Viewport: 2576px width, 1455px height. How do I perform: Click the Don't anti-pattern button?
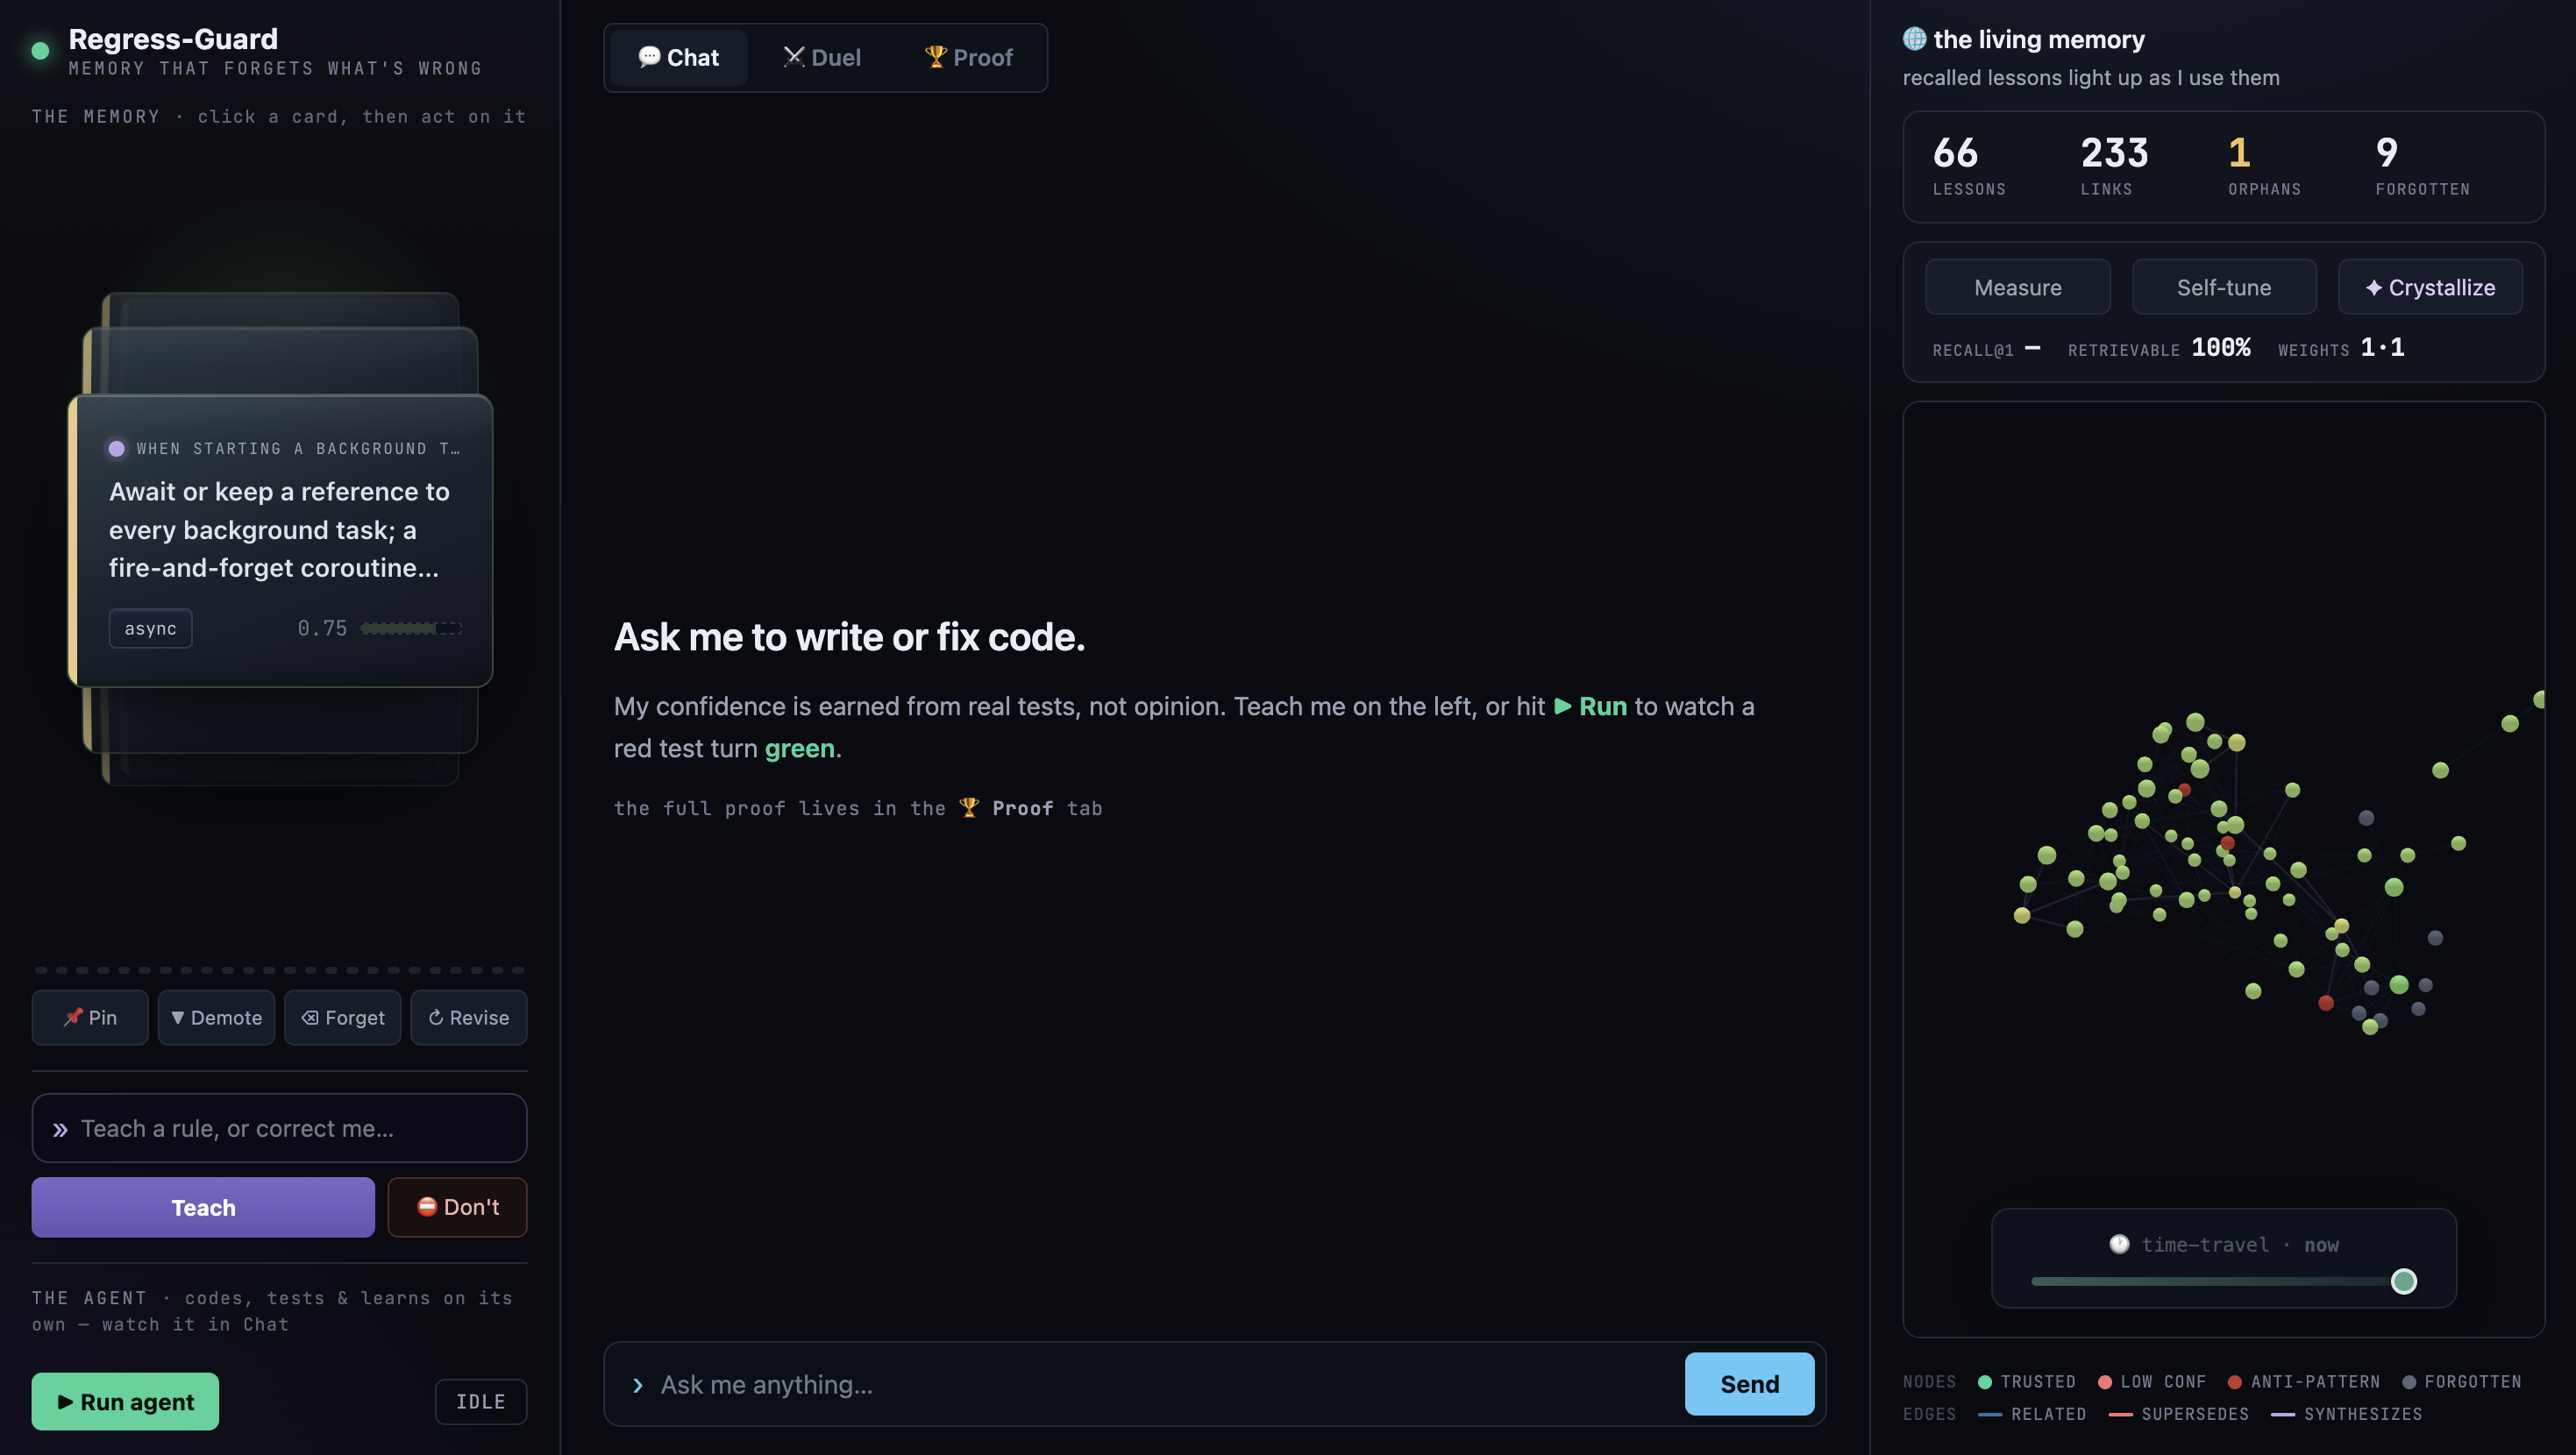coord(457,1207)
